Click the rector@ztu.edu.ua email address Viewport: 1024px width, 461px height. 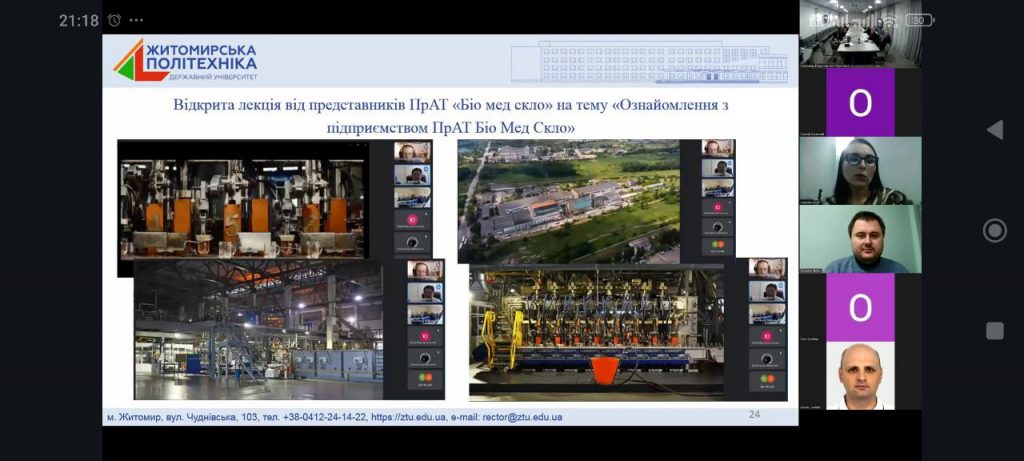pos(520,417)
